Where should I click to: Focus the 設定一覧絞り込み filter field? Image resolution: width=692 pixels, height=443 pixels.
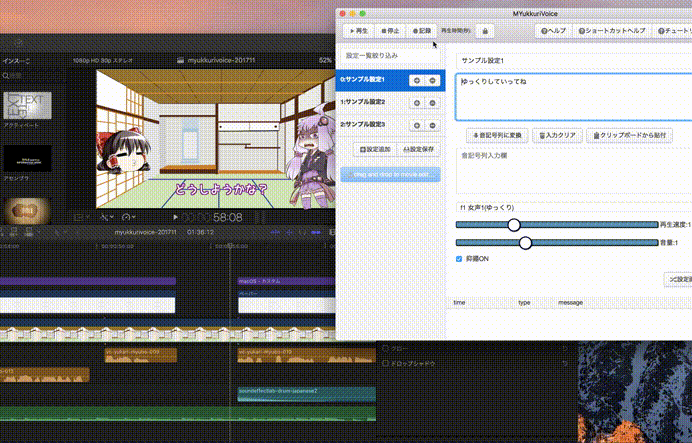point(390,56)
